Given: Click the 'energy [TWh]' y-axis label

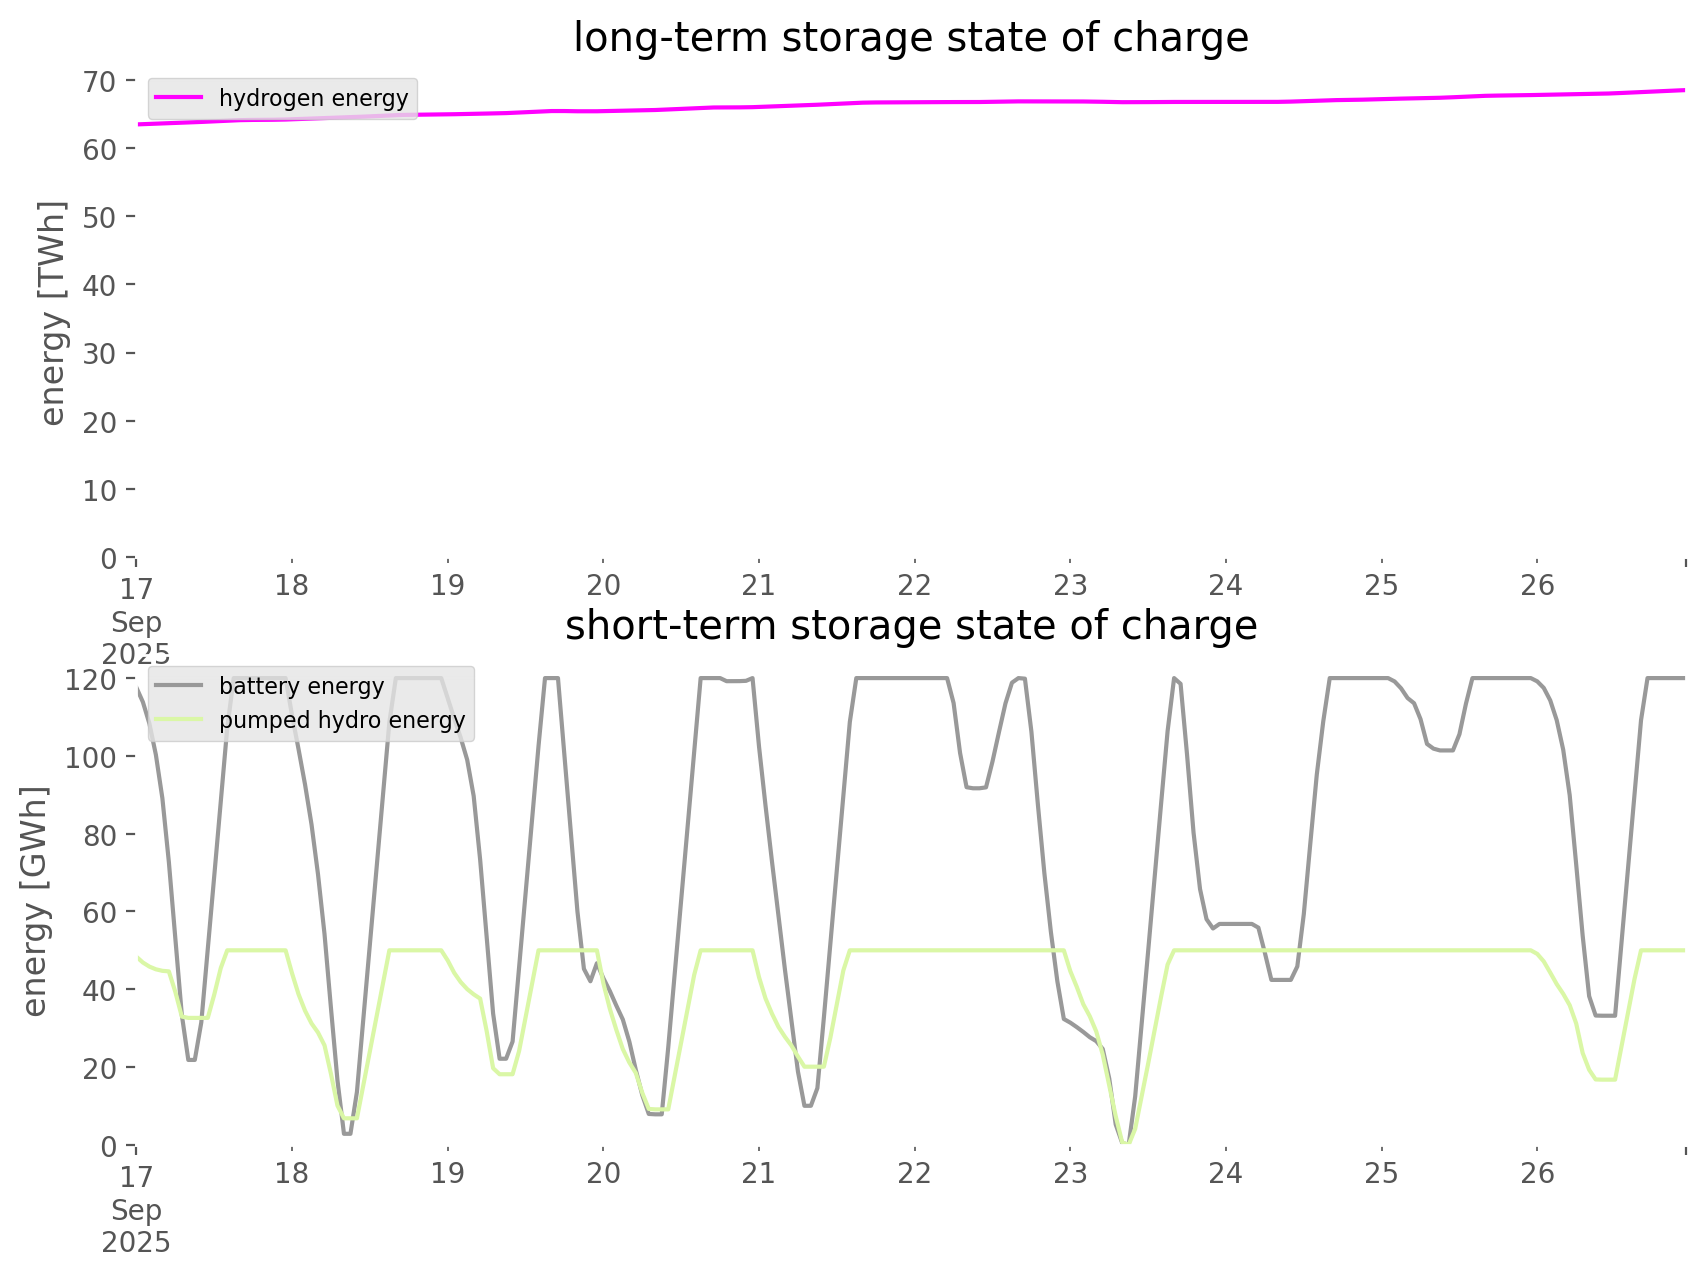Looking at the screenshot, I should tap(53, 313).
